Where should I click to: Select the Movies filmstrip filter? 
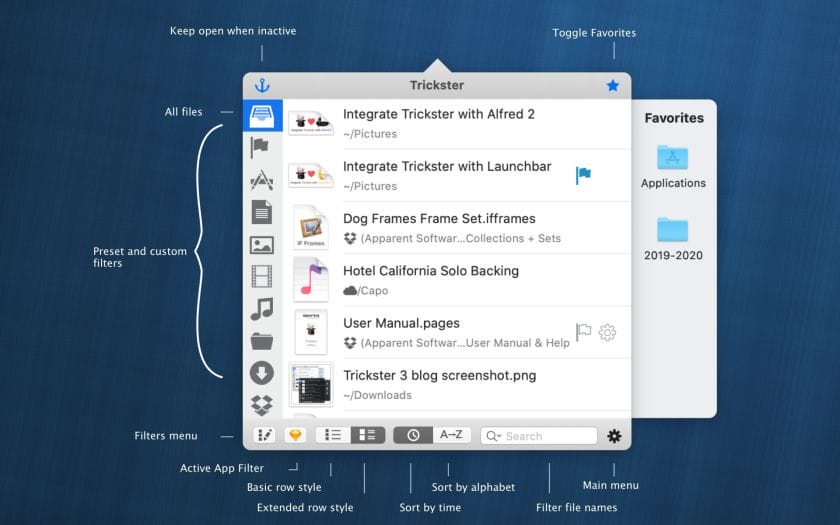tap(261, 277)
